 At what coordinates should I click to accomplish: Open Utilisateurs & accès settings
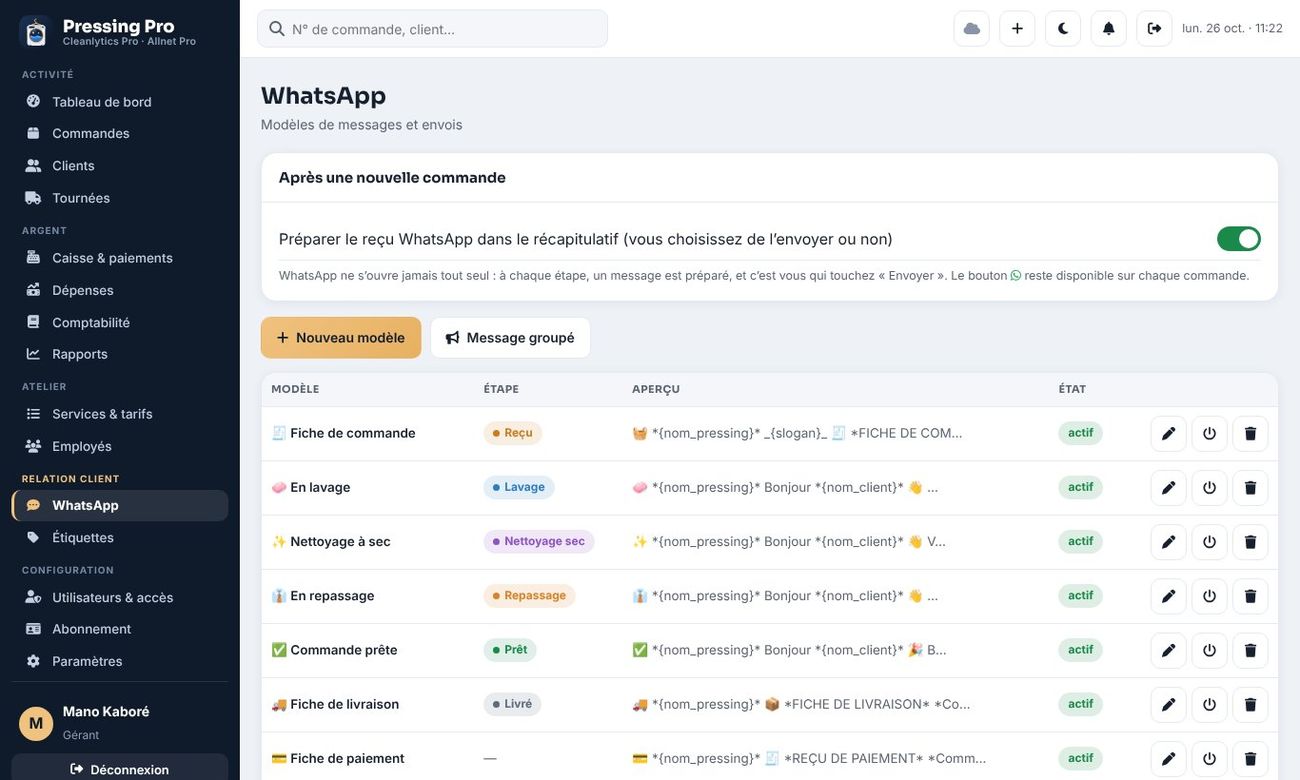pos(120,597)
